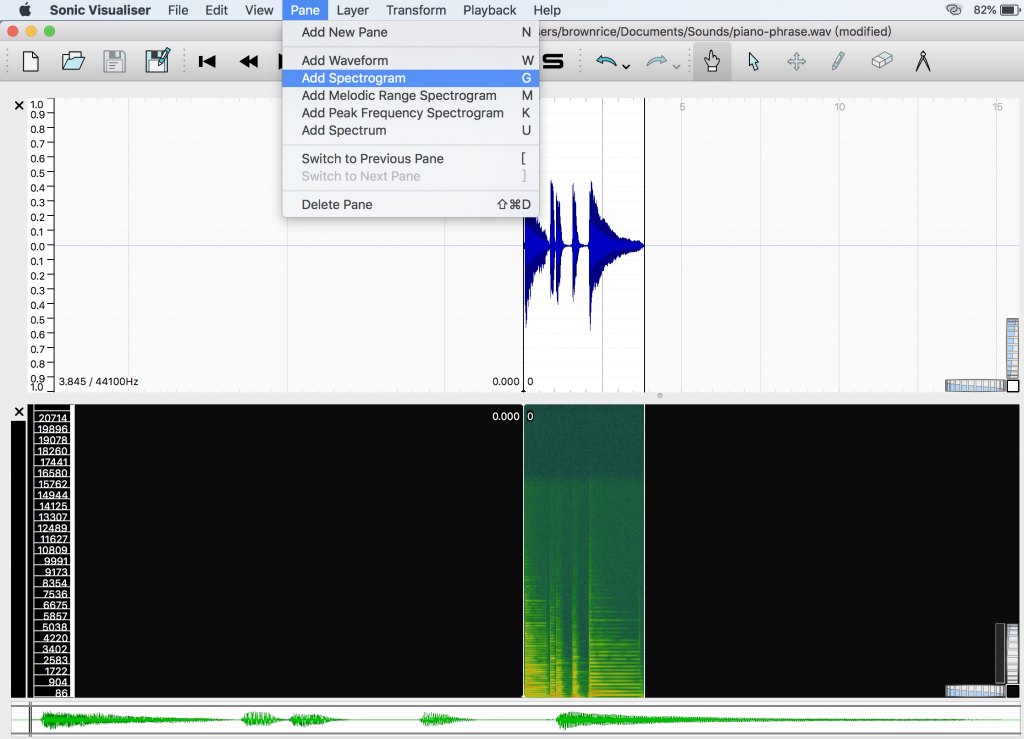Image resolution: width=1024 pixels, height=739 pixels.
Task: Click the Undo arrow icon
Action: tap(607, 61)
